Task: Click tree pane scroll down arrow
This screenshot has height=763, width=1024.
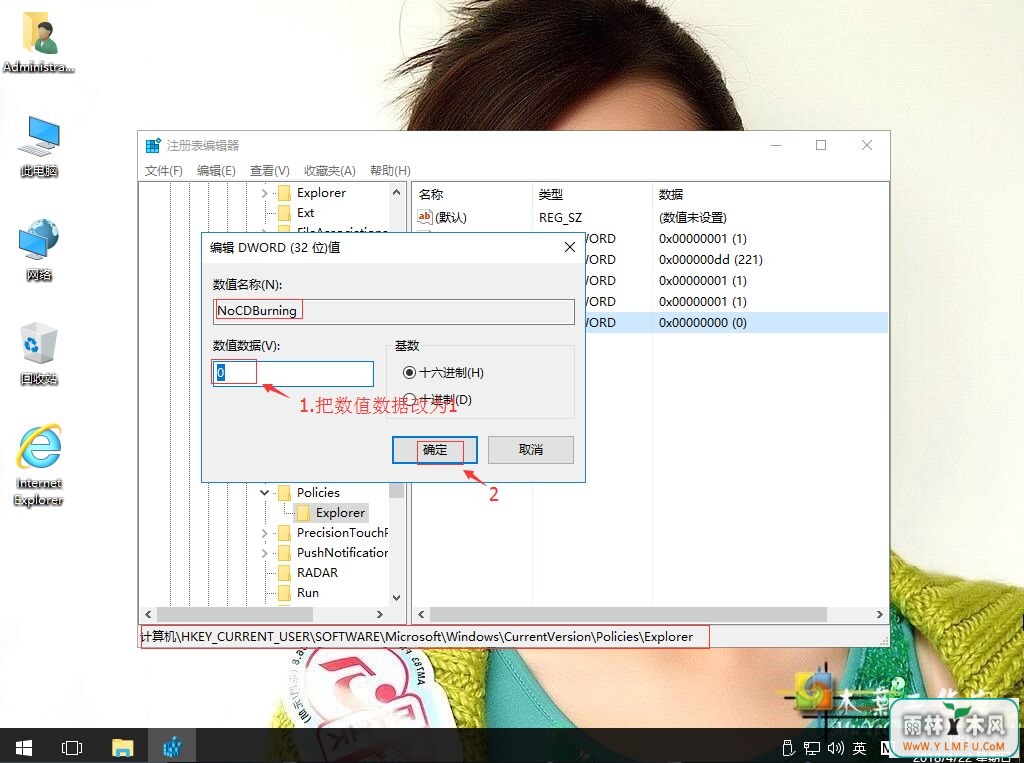Action: click(x=396, y=597)
